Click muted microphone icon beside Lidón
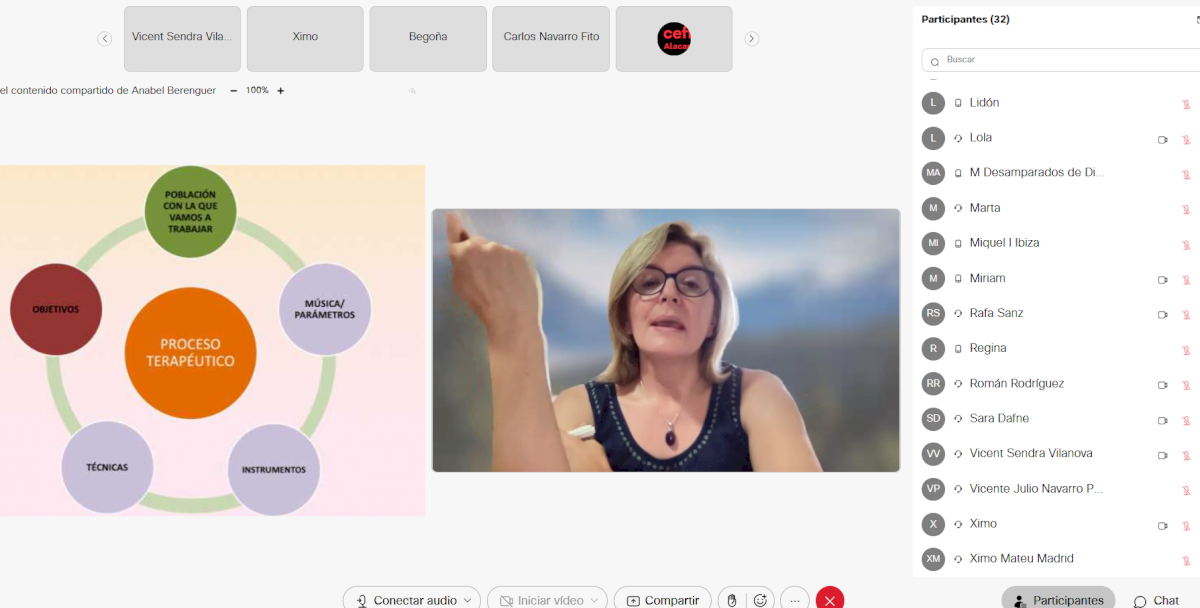Viewport: 1200px width, 608px height. point(1186,104)
